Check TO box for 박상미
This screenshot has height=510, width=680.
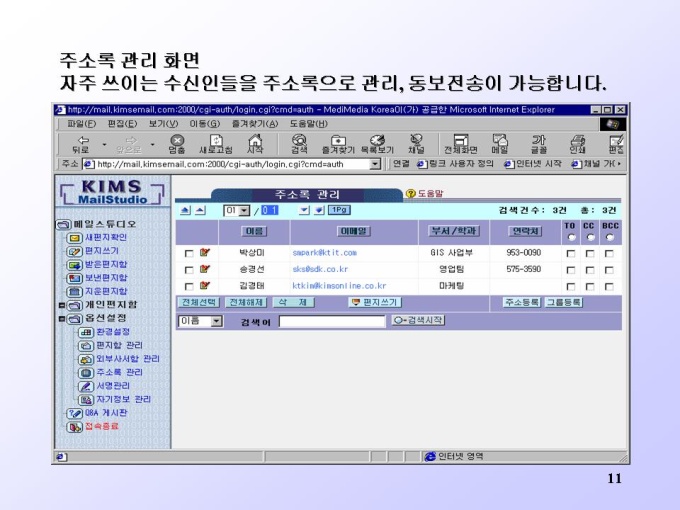point(571,253)
